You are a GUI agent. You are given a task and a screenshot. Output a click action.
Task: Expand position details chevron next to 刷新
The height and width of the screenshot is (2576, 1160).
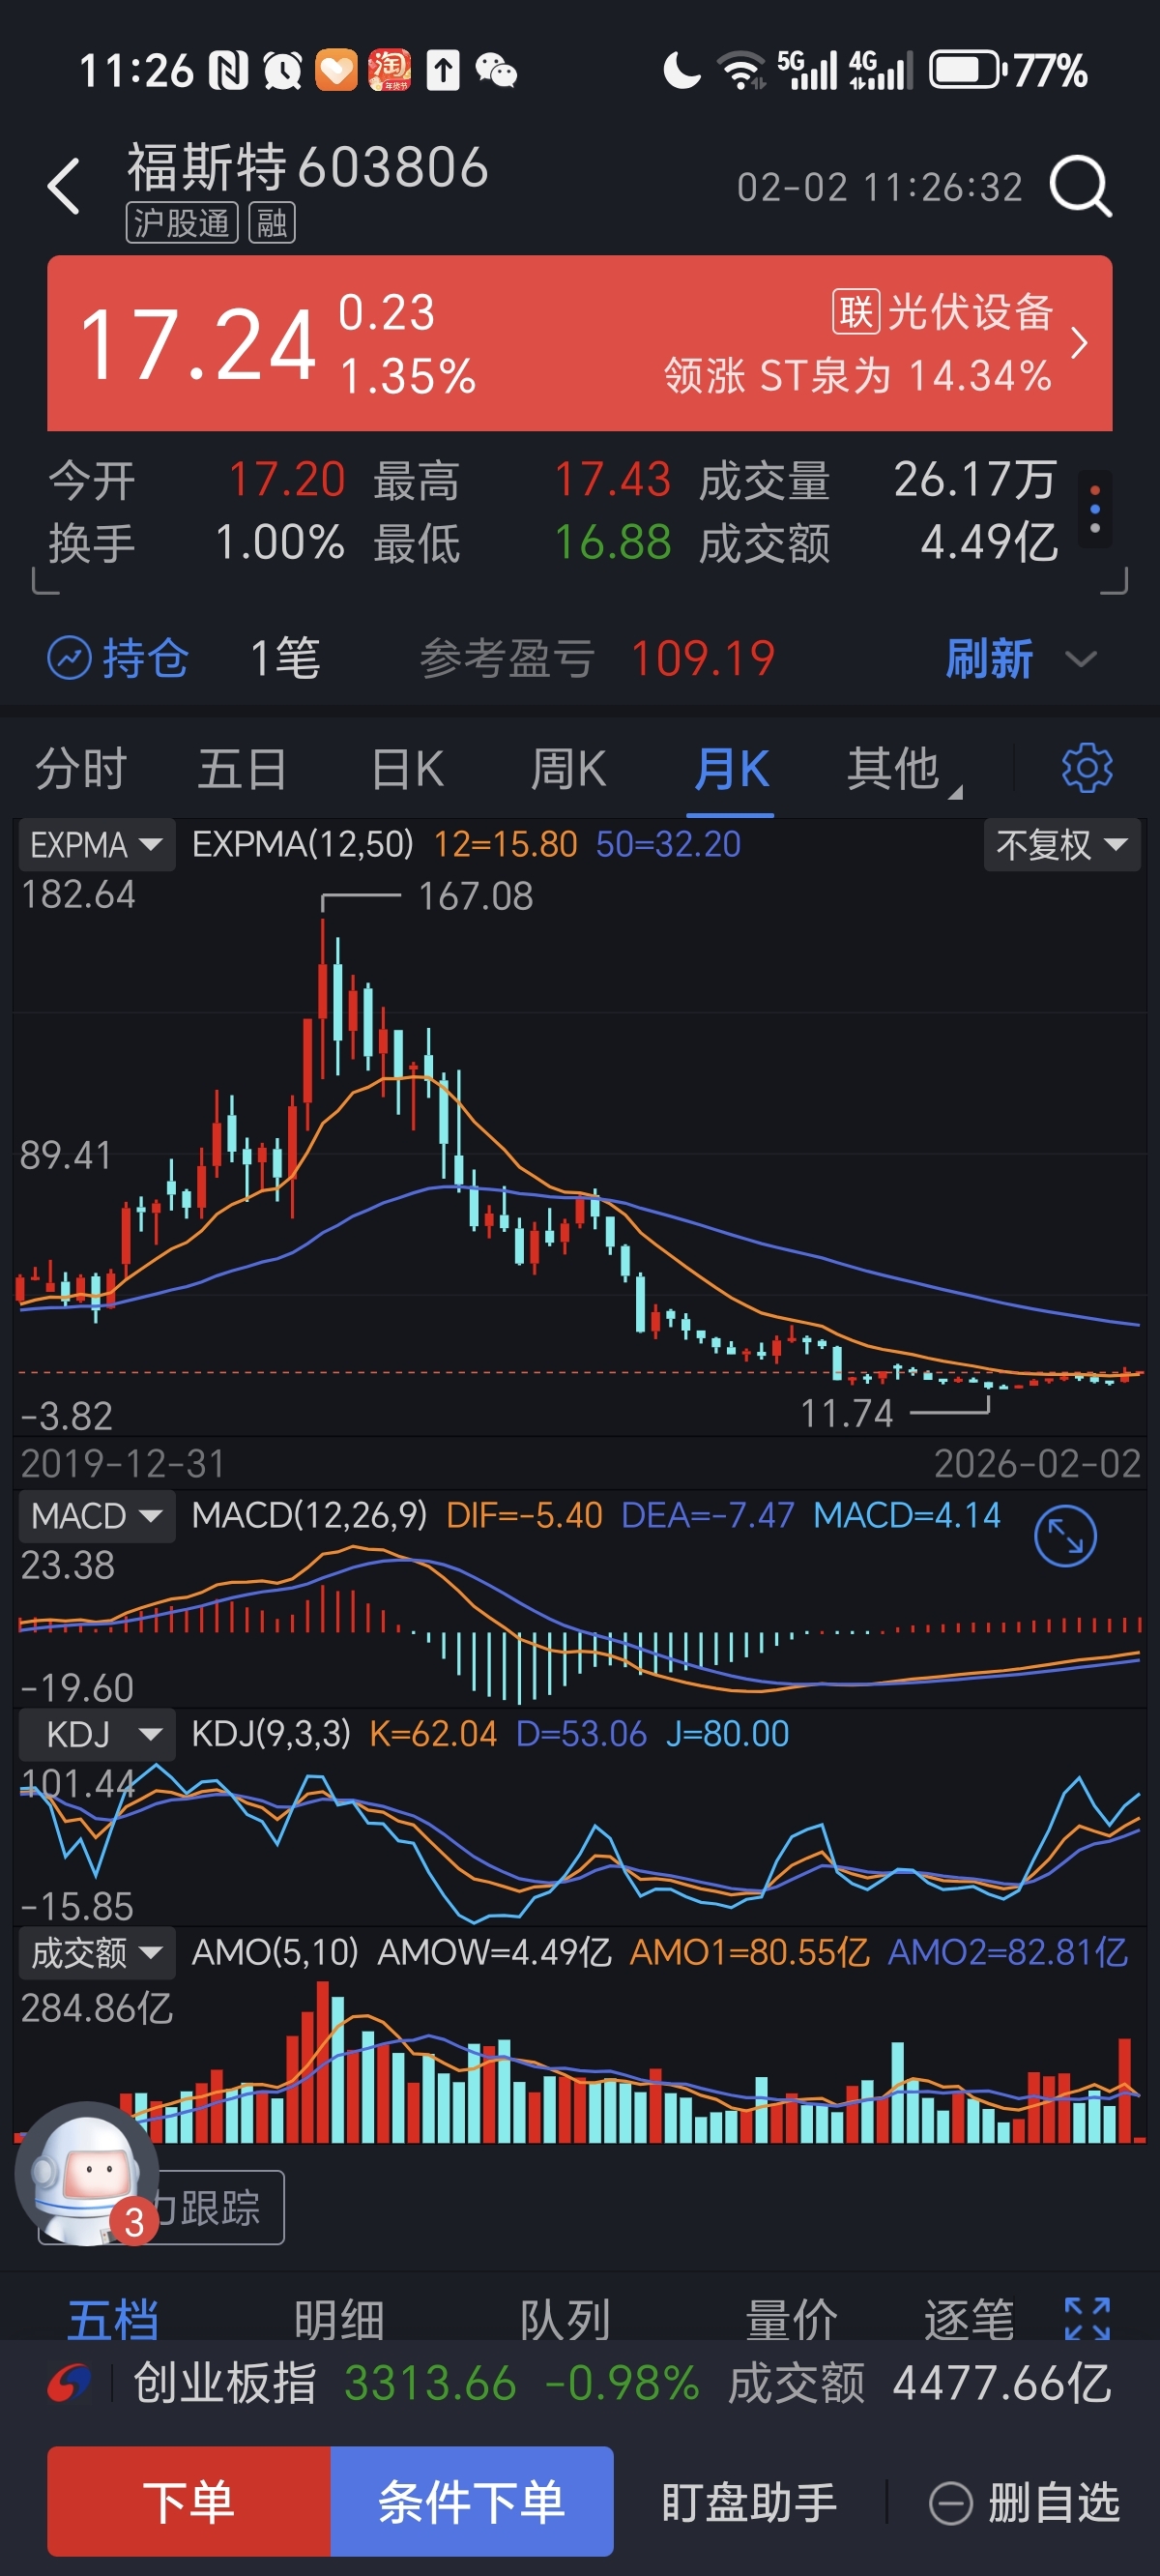click(1081, 659)
